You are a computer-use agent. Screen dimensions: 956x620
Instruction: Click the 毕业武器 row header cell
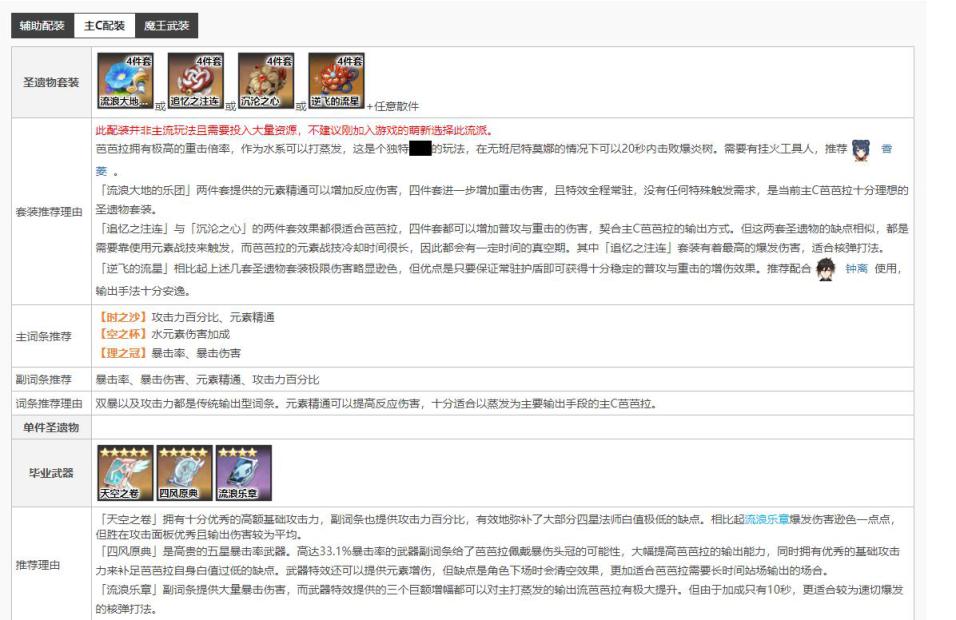(x=51, y=472)
